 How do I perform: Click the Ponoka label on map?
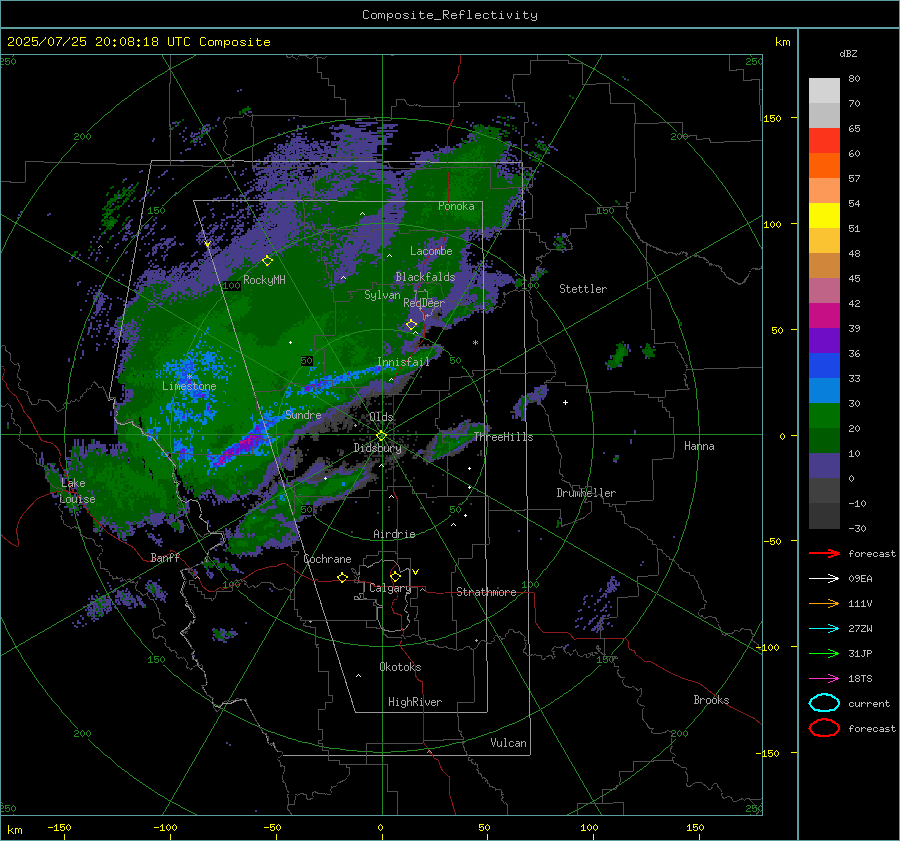(456, 206)
